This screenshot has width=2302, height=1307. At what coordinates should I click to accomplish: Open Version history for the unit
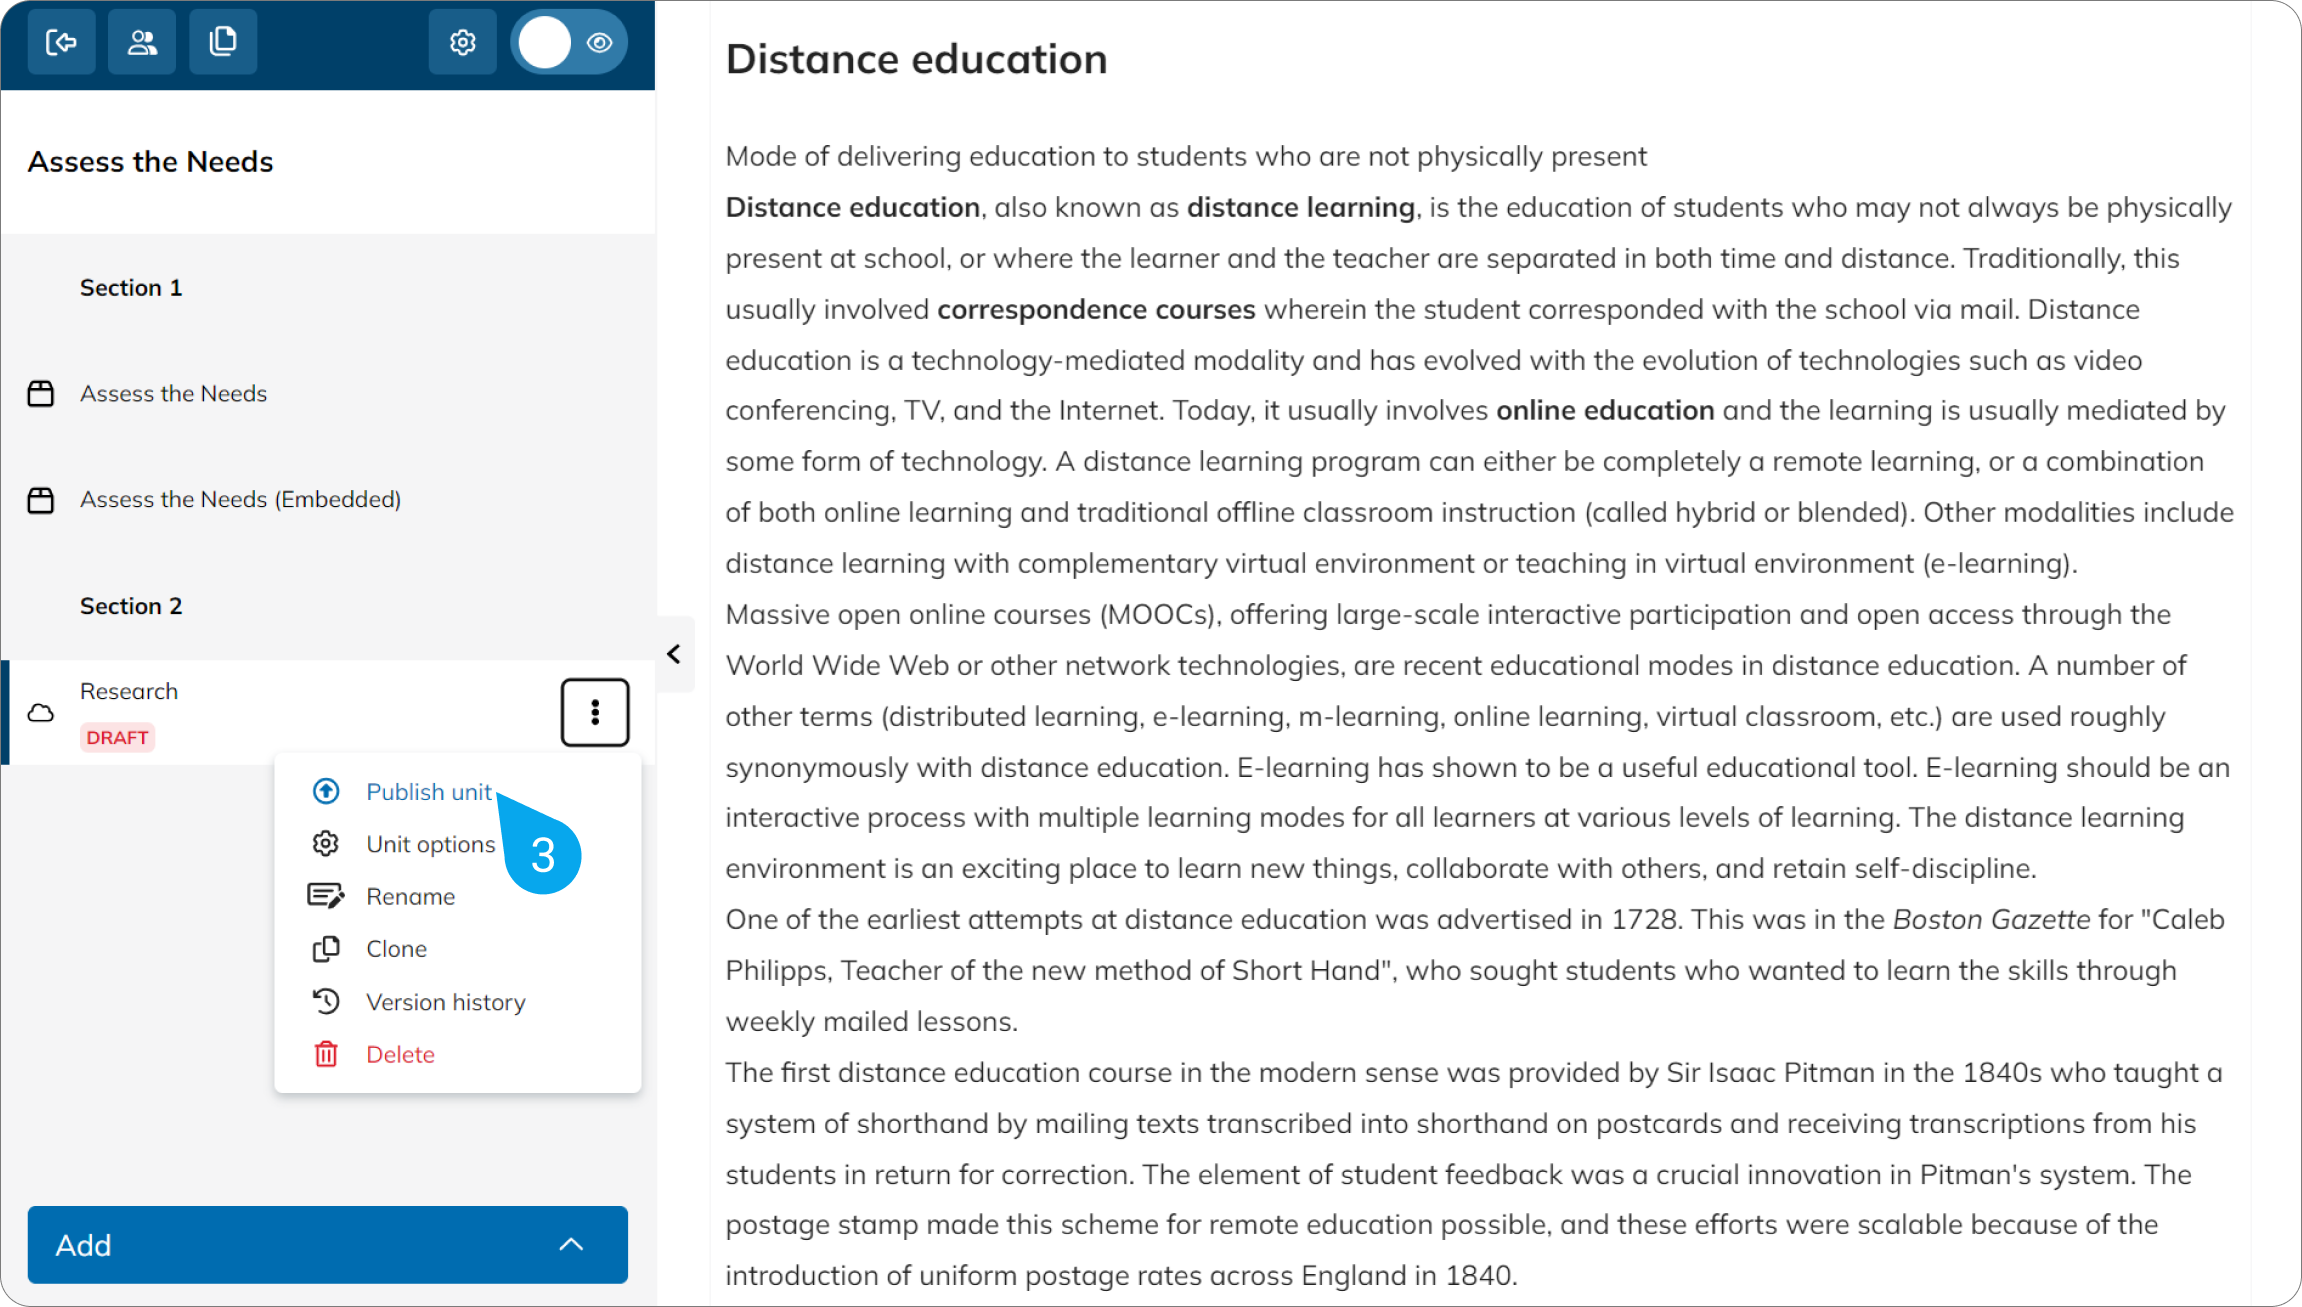[446, 1002]
